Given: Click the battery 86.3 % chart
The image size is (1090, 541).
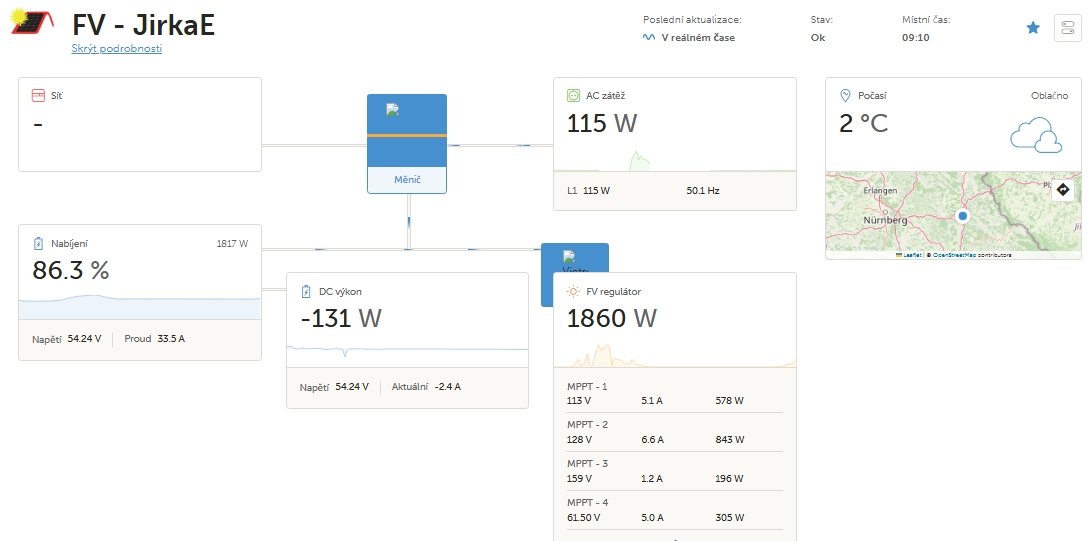Looking at the screenshot, I should (x=140, y=307).
